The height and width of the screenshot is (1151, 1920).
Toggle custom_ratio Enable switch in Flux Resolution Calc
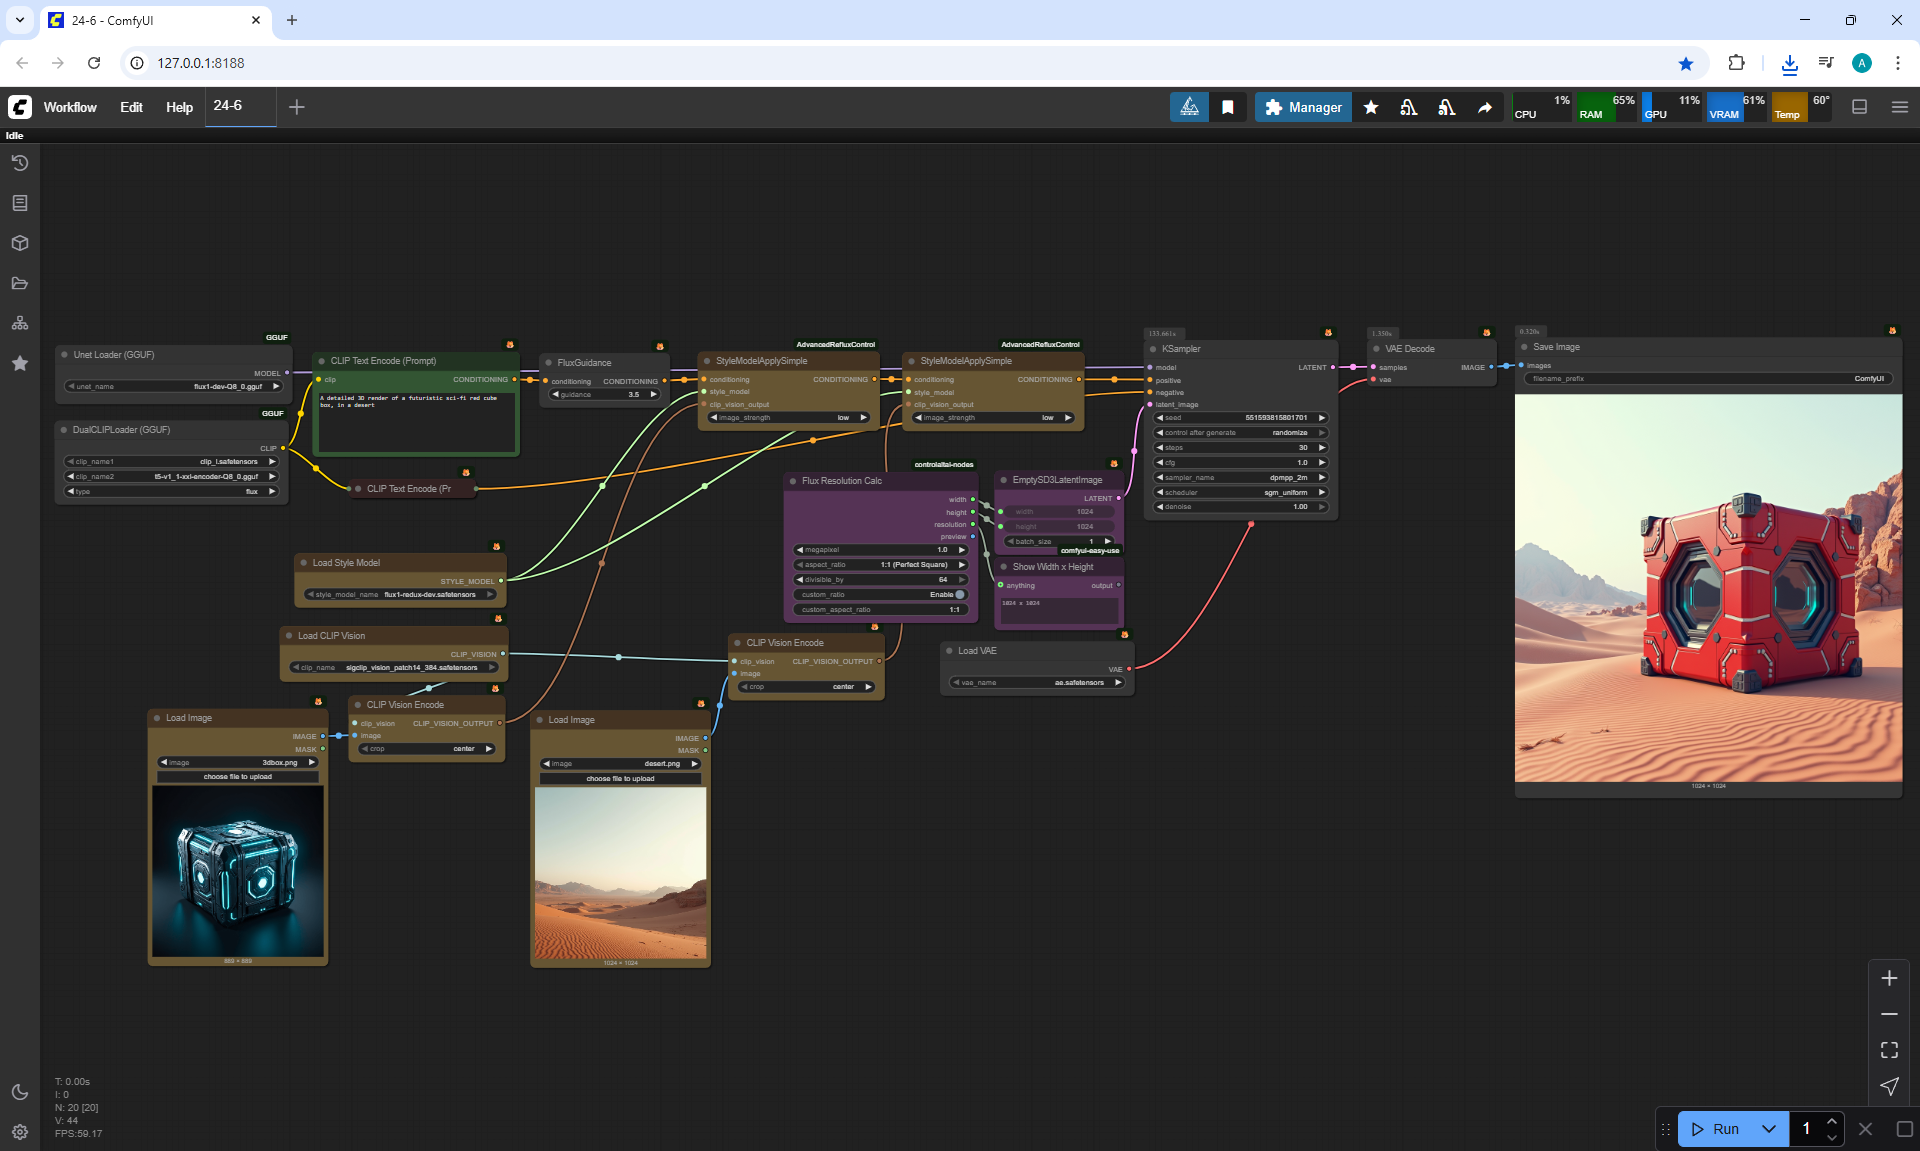(959, 594)
